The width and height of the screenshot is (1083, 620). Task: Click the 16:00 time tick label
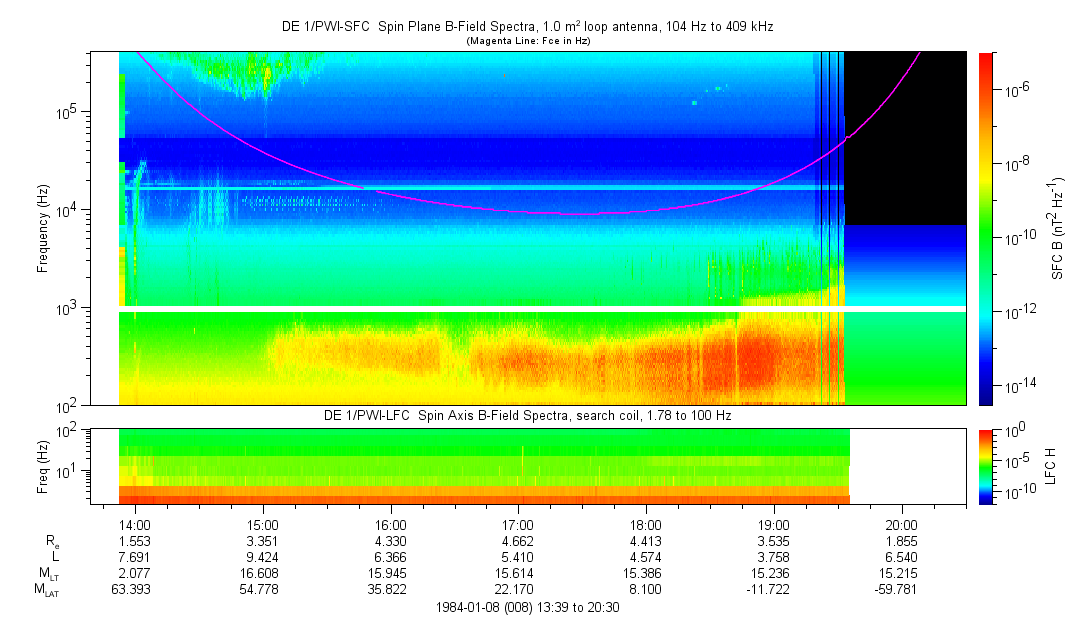pos(390,524)
